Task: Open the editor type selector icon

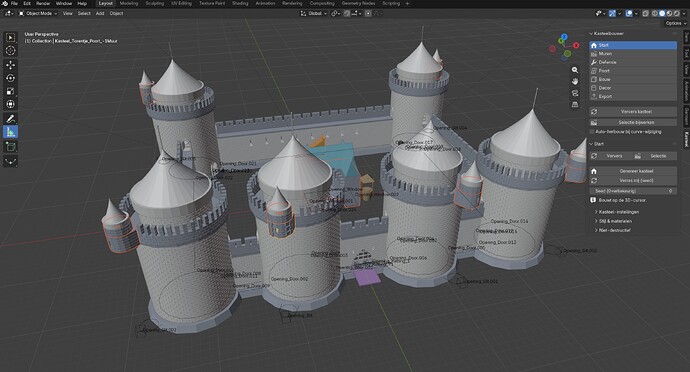Action: (x=9, y=14)
